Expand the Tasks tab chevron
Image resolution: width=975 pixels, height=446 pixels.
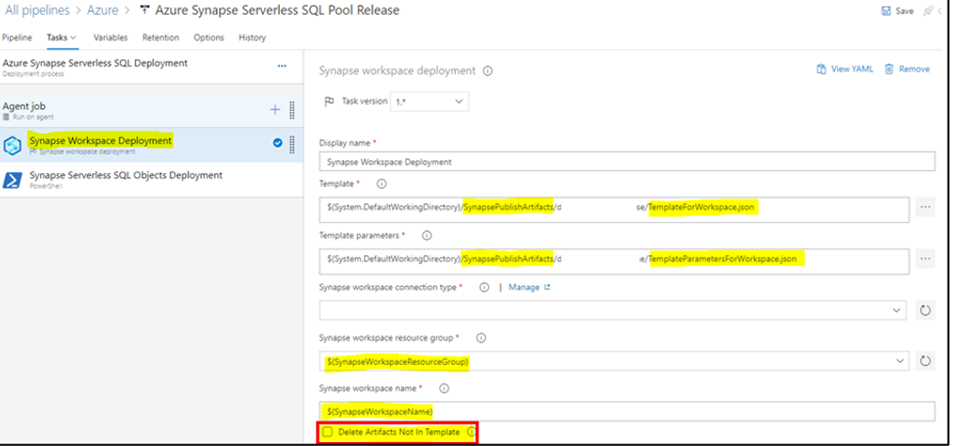pyautogui.click(x=74, y=38)
